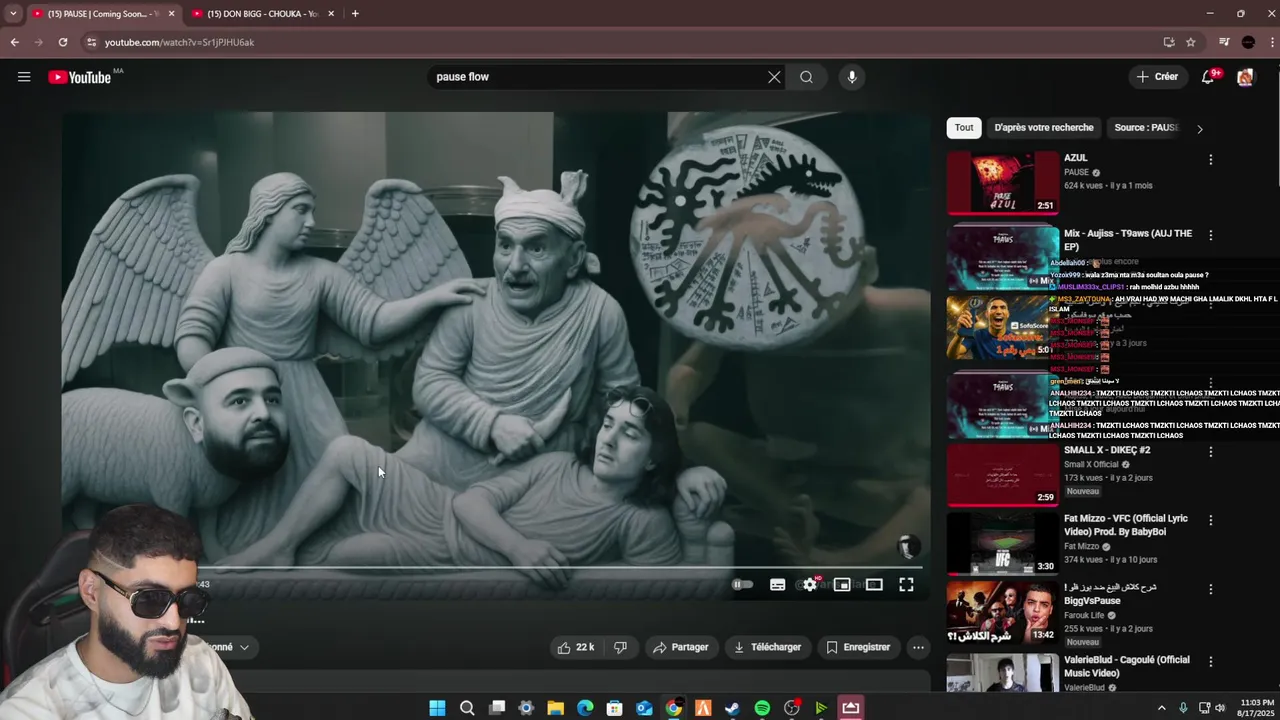Bookmark this page with the star
The image size is (1280, 720).
pyautogui.click(x=1191, y=42)
